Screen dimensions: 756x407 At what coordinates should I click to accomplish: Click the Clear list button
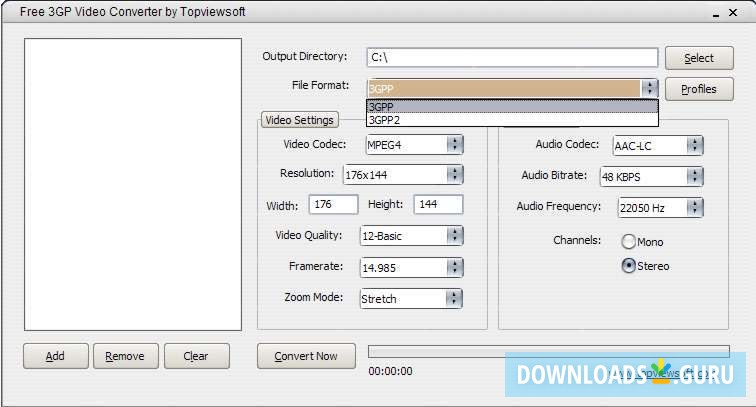tap(196, 356)
